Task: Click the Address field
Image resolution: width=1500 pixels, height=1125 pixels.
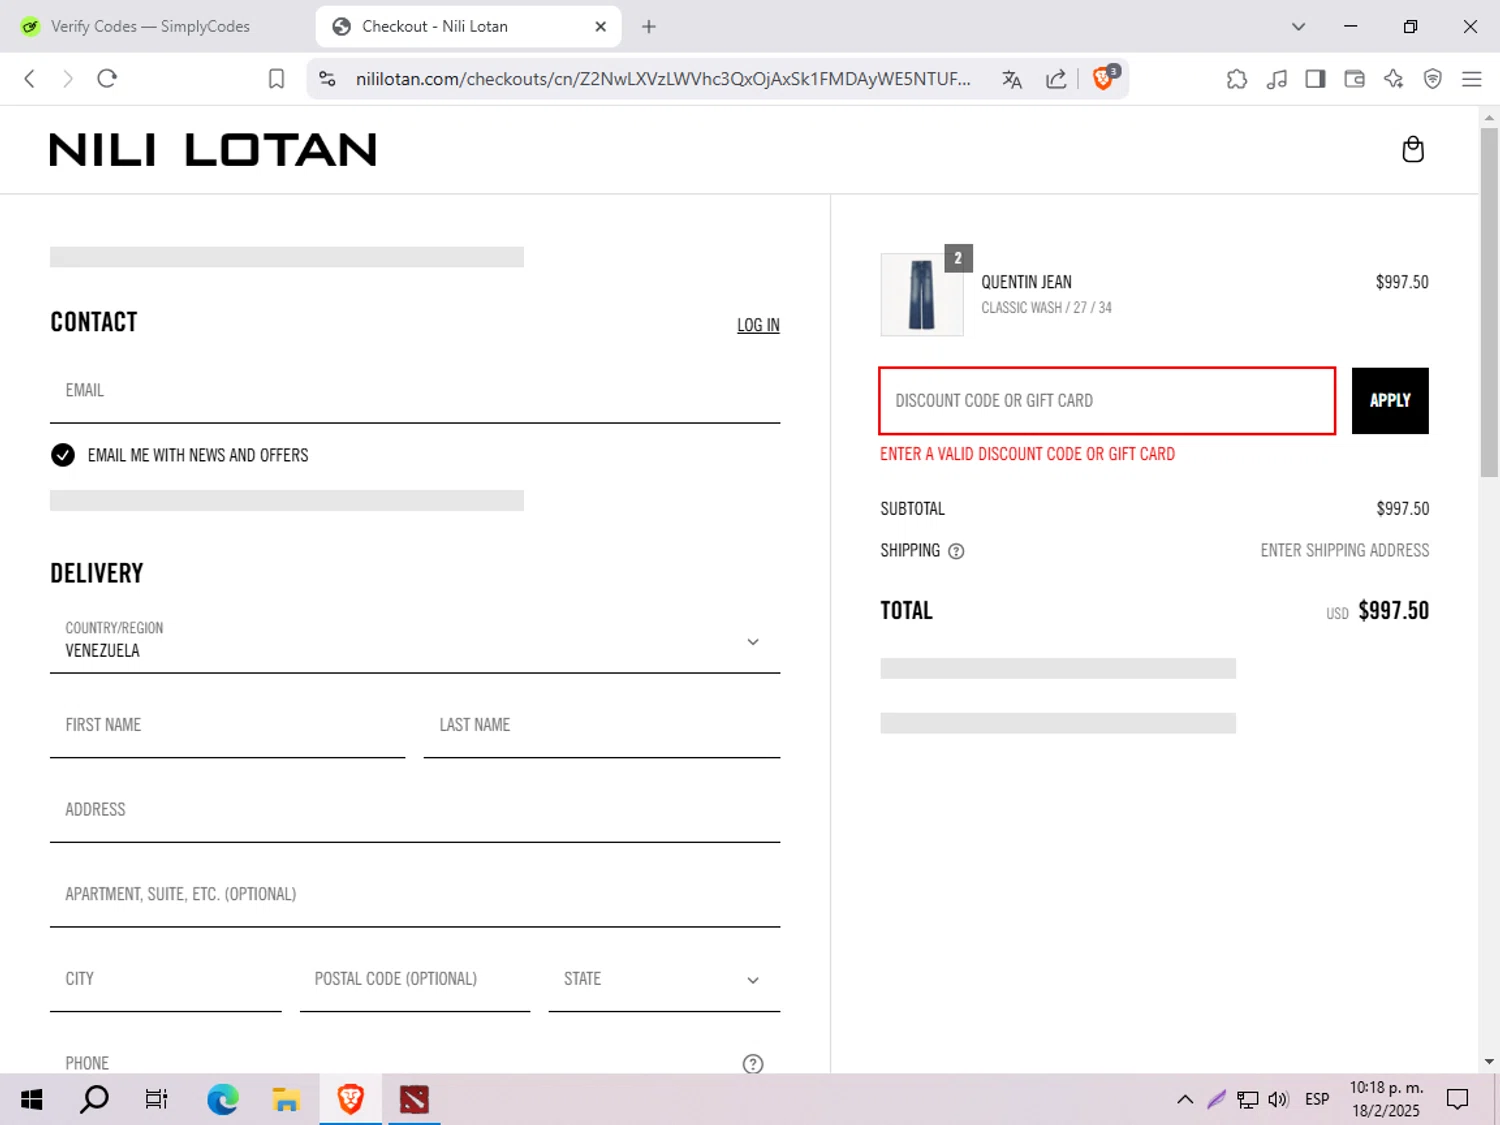Action: 415,810
